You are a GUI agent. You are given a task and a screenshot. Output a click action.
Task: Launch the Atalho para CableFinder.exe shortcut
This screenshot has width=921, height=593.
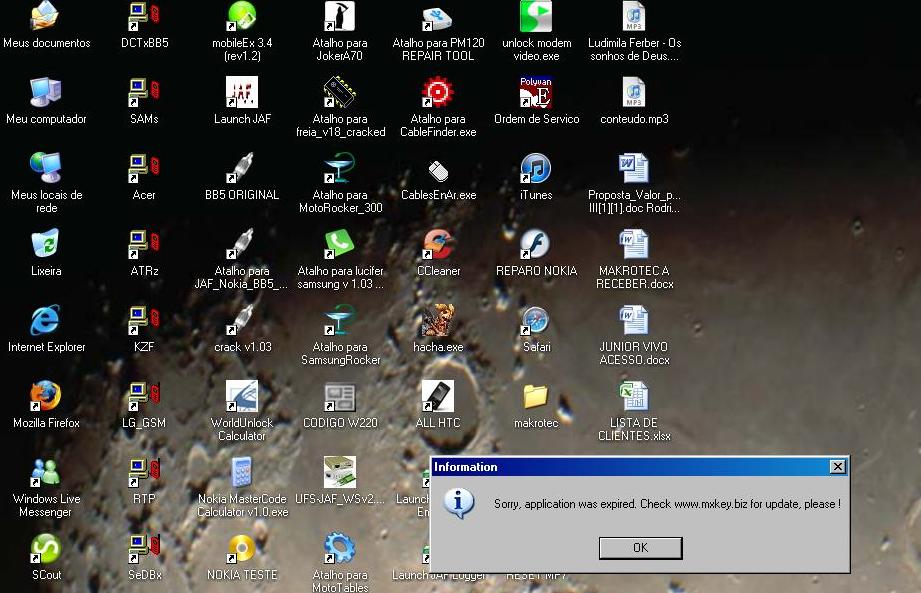coord(438,92)
